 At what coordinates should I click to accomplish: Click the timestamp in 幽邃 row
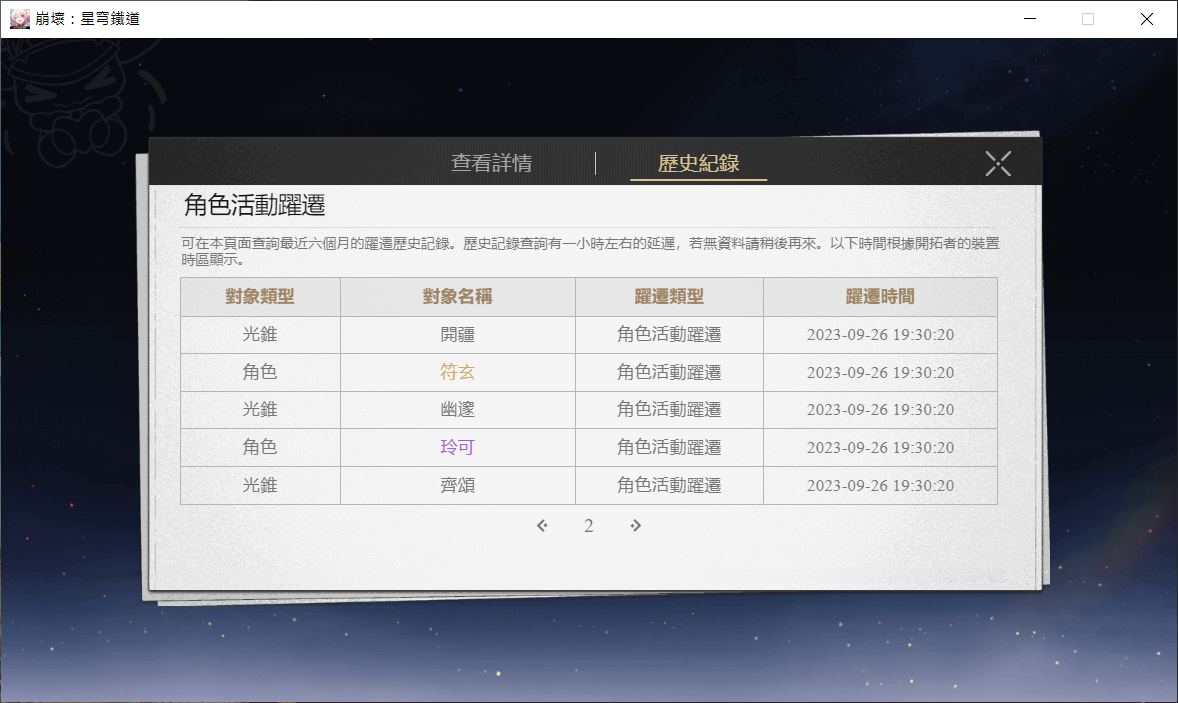(880, 410)
